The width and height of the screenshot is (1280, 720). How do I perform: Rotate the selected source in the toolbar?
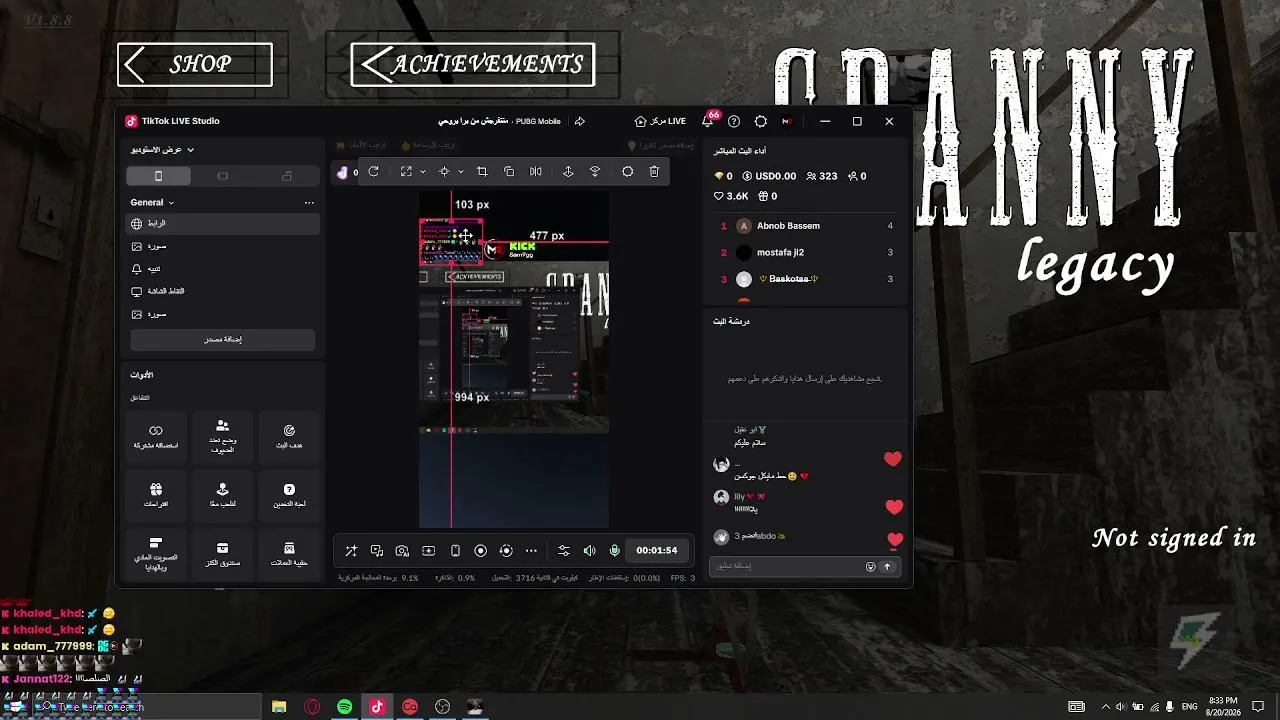[373, 172]
